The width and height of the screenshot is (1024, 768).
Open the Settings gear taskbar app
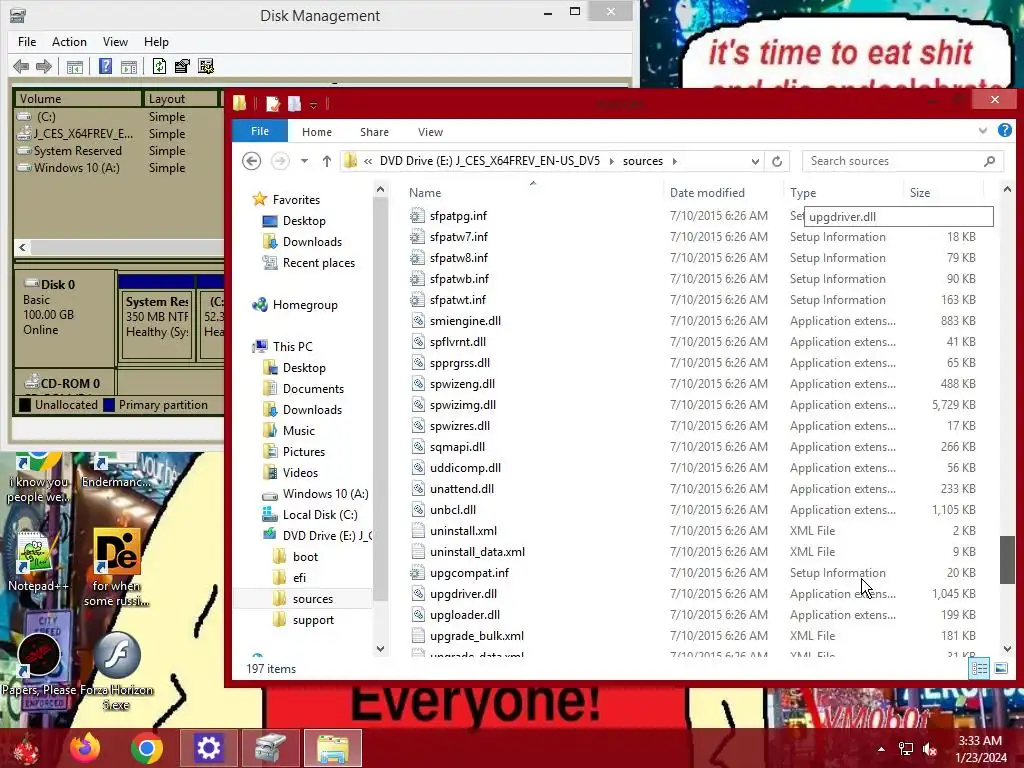click(x=208, y=748)
